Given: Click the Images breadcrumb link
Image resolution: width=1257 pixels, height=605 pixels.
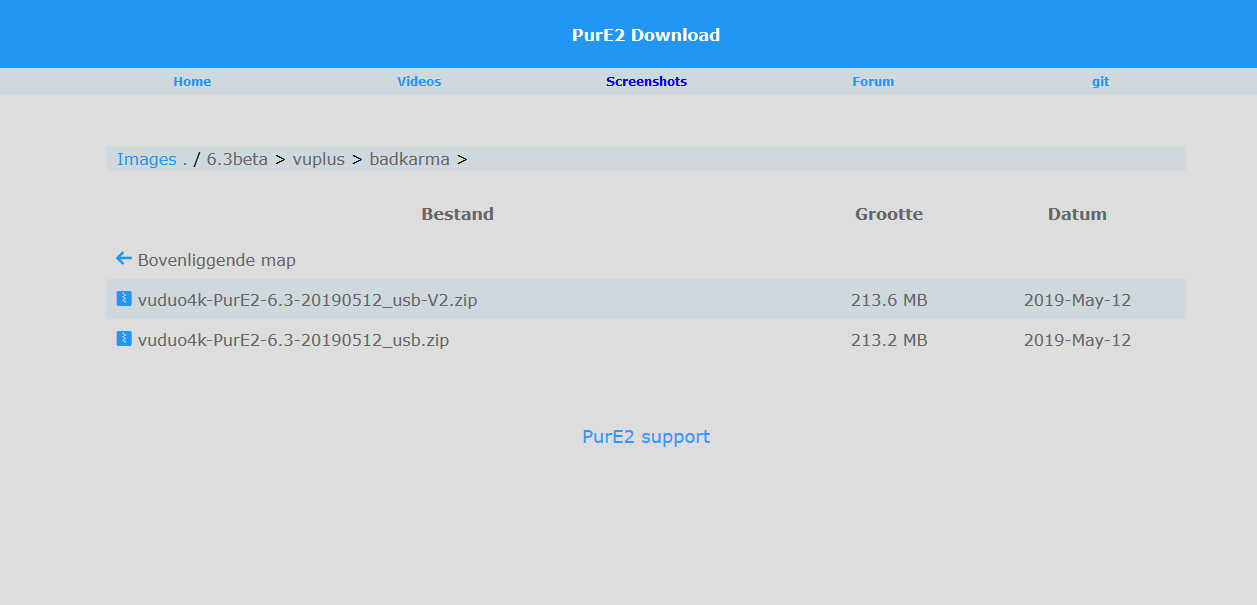Looking at the screenshot, I should pos(147,159).
